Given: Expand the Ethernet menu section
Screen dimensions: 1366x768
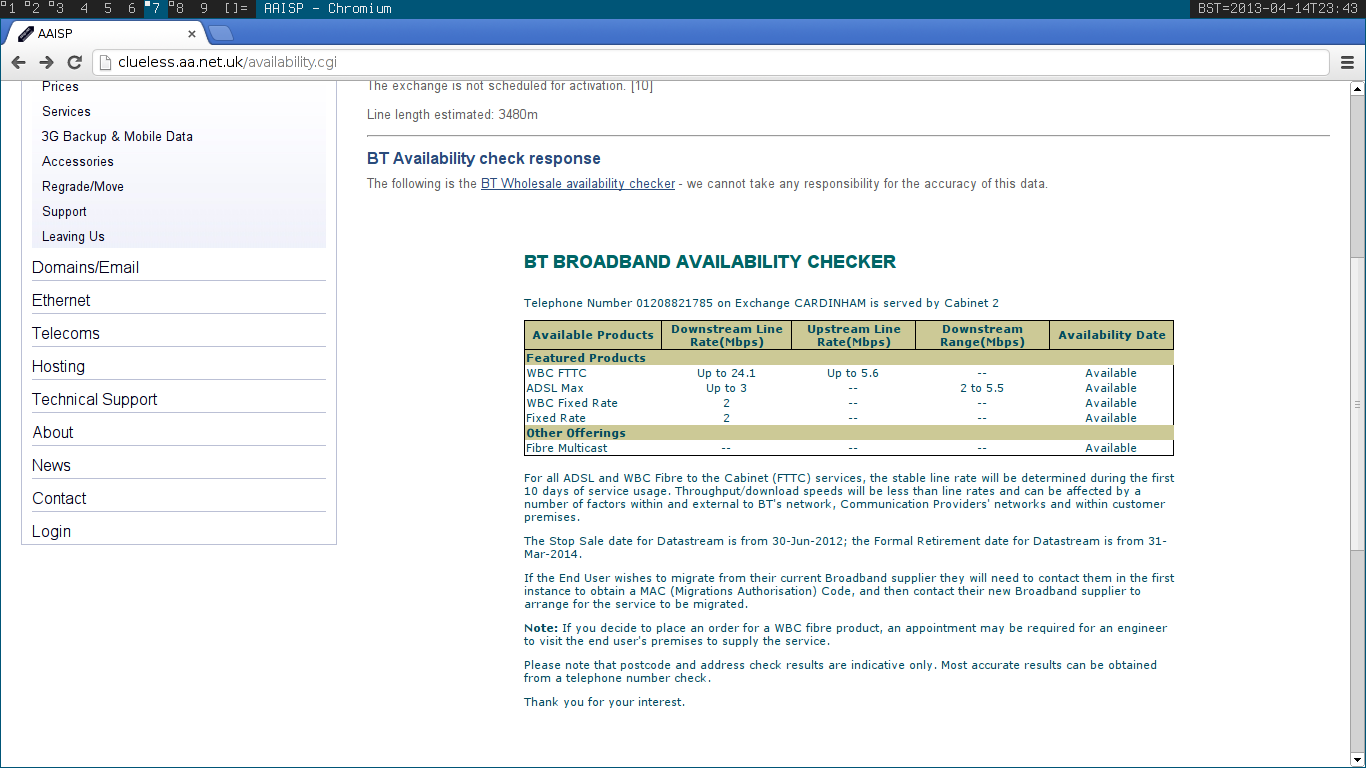Looking at the screenshot, I should tap(61, 301).
